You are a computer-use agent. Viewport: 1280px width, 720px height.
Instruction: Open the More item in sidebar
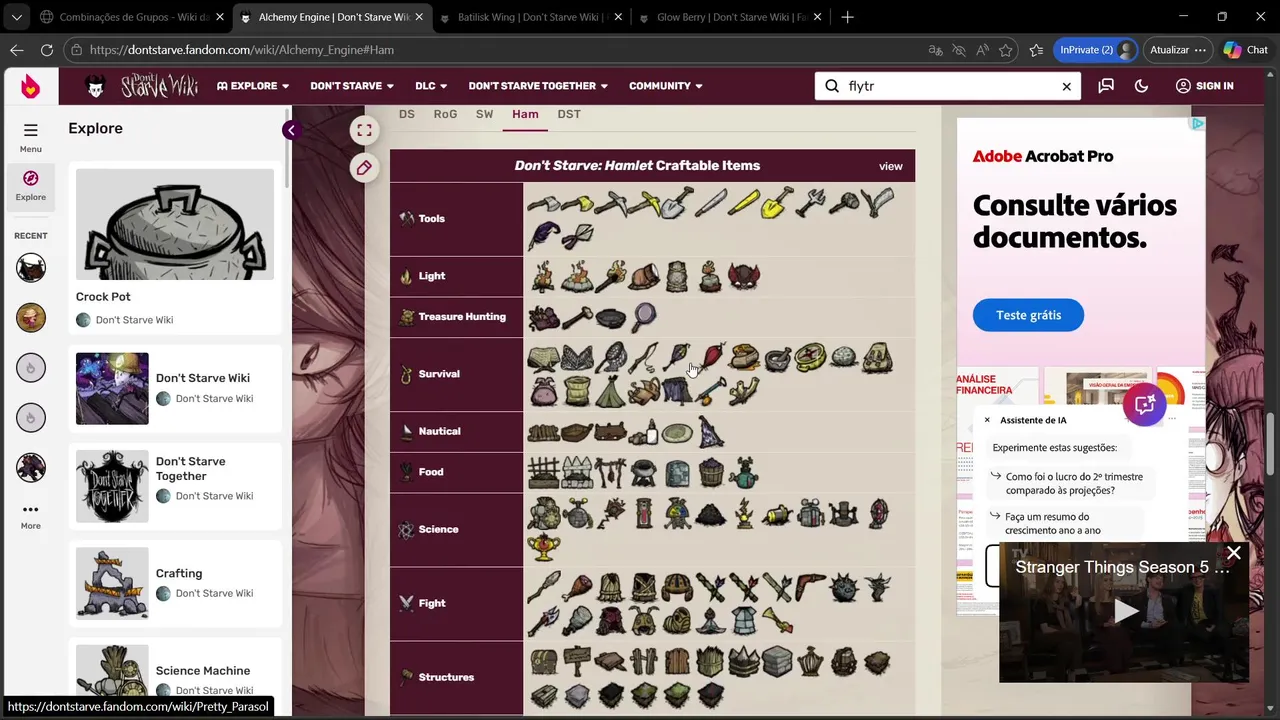(31, 516)
